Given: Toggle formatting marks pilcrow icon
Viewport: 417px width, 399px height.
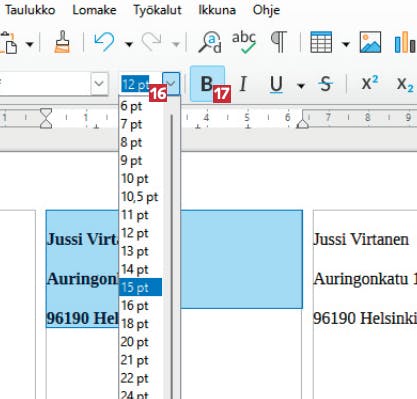Looking at the screenshot, I should (278, 42).
